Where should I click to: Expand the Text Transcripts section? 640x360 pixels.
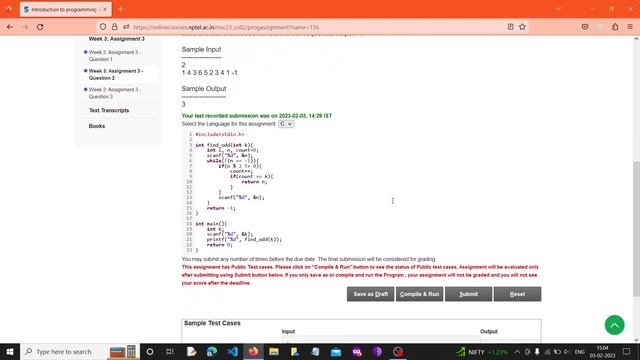point(109,111)
